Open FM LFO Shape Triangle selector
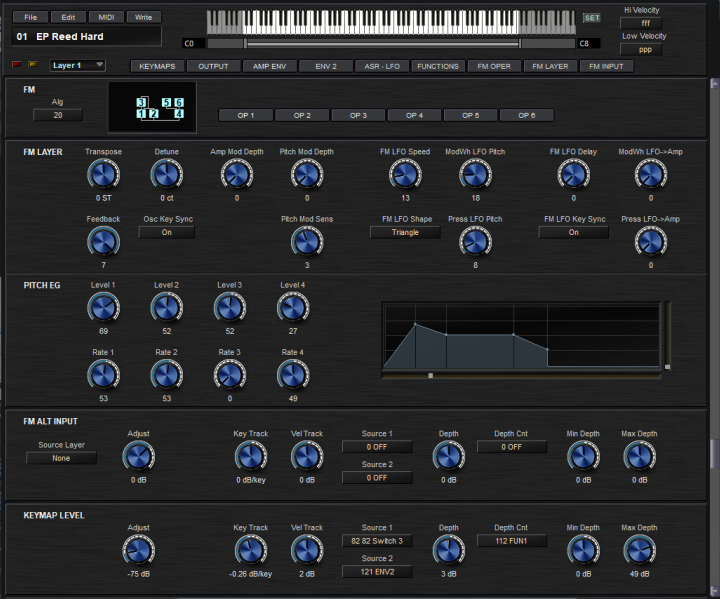 (405, 232)
